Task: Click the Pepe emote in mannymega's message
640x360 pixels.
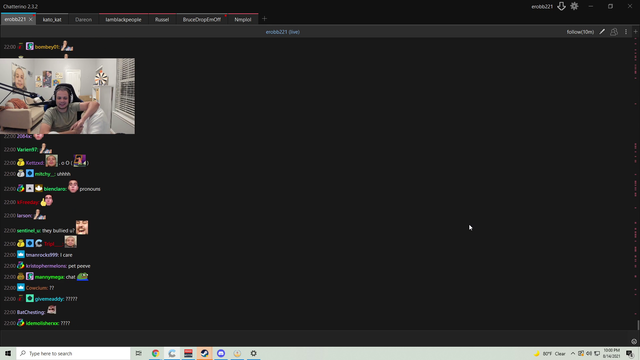Action: click(x=82, y=276)
